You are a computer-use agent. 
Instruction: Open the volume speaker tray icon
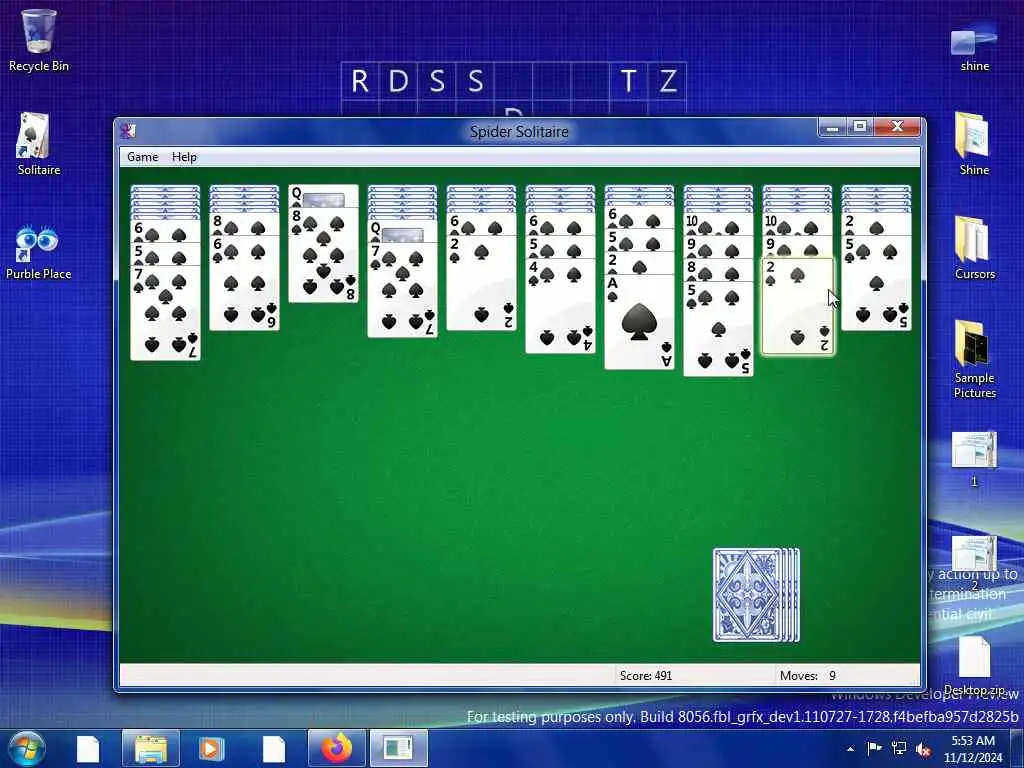(923, 749)
